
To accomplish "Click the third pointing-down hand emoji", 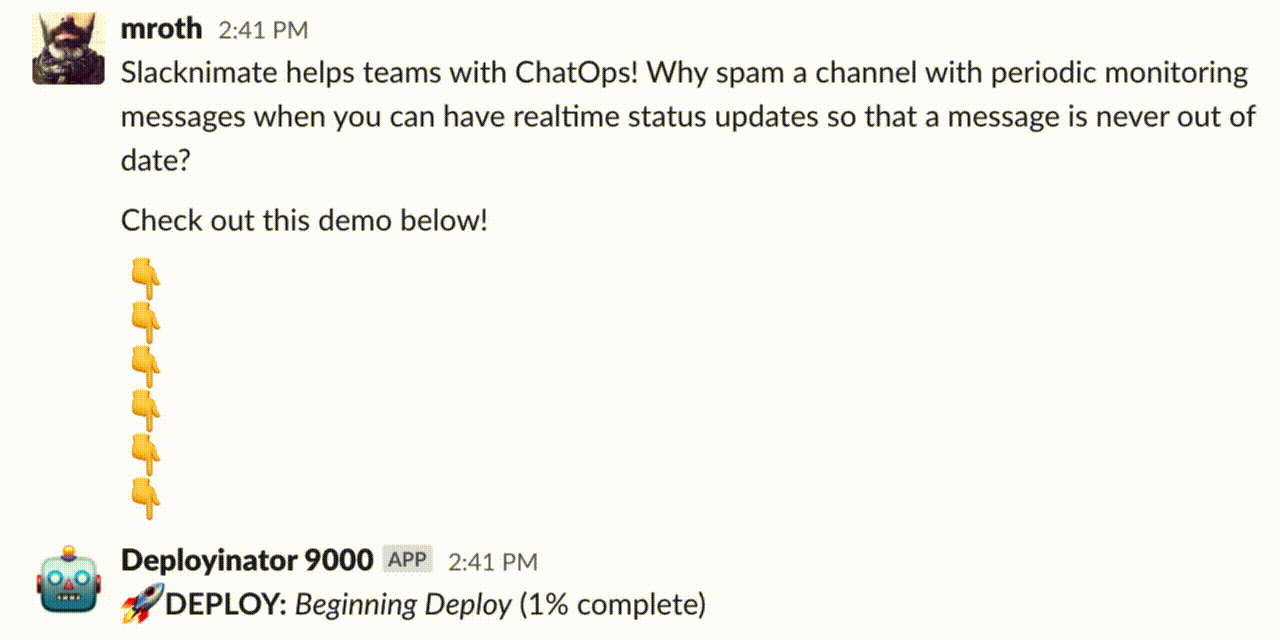I will [x=146, y=365].
